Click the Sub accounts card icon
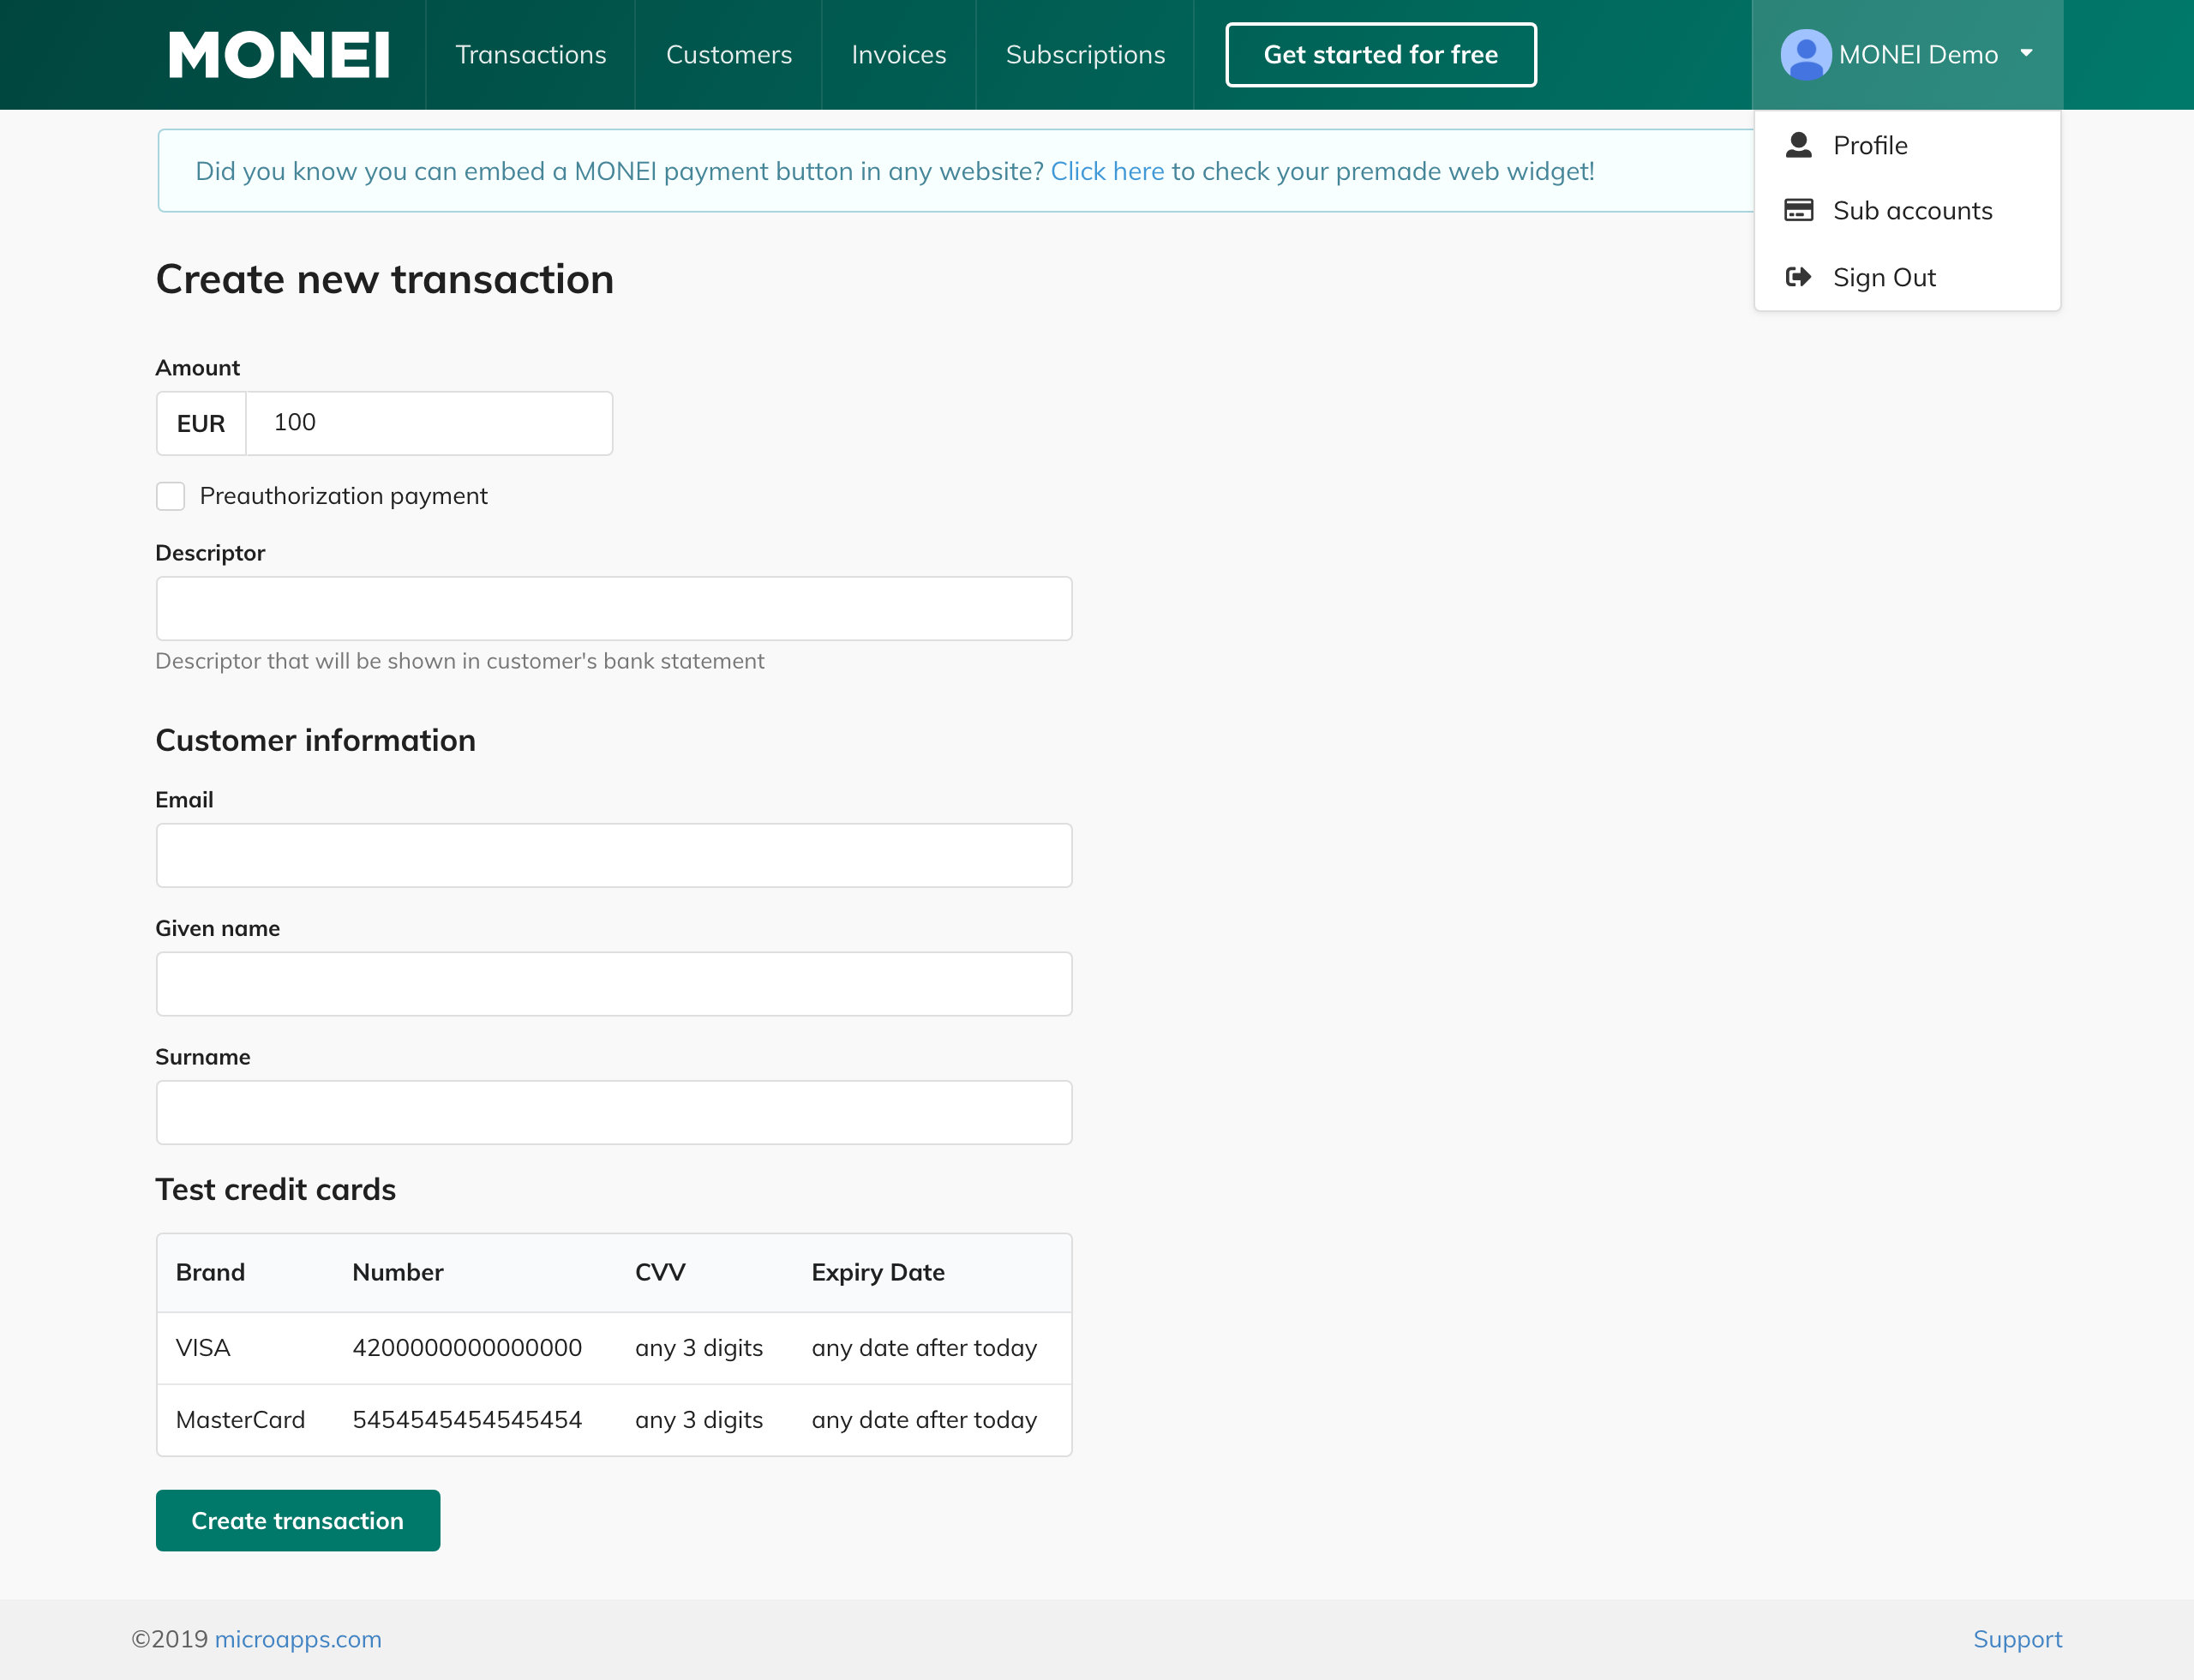The width and height of the screenshot is (2194, 1680). pyautogui.click(x=1798, y=210)
